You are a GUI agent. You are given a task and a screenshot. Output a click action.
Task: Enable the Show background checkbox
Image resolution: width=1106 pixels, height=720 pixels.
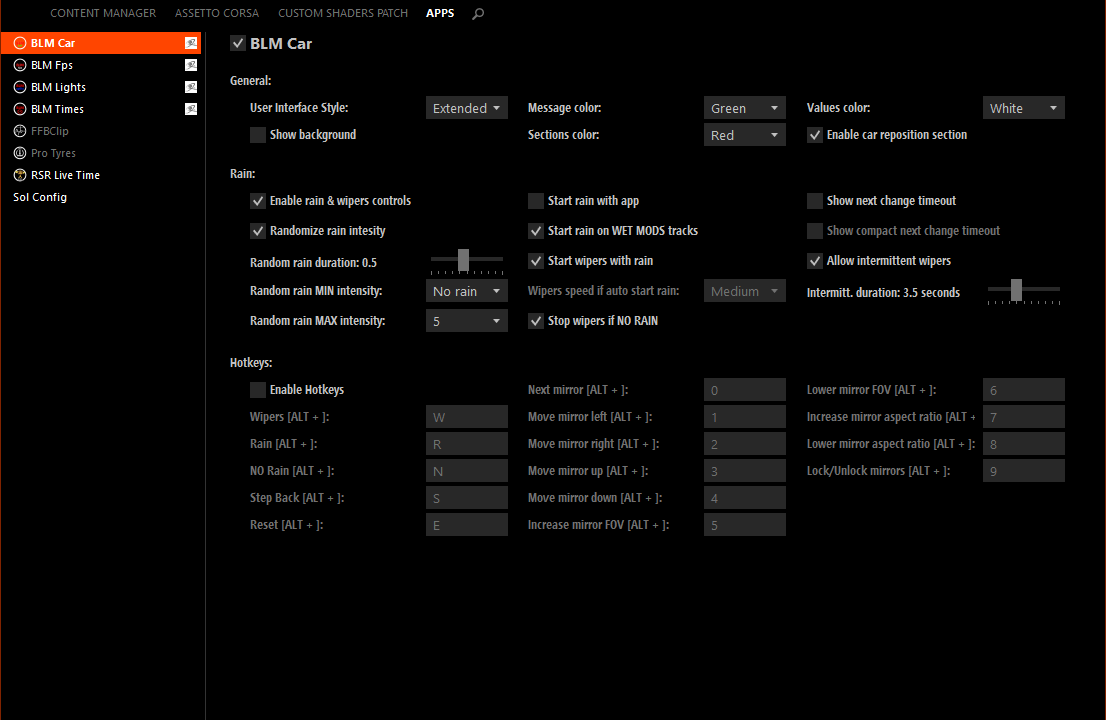pyautogui.click(x=257, y=135)
